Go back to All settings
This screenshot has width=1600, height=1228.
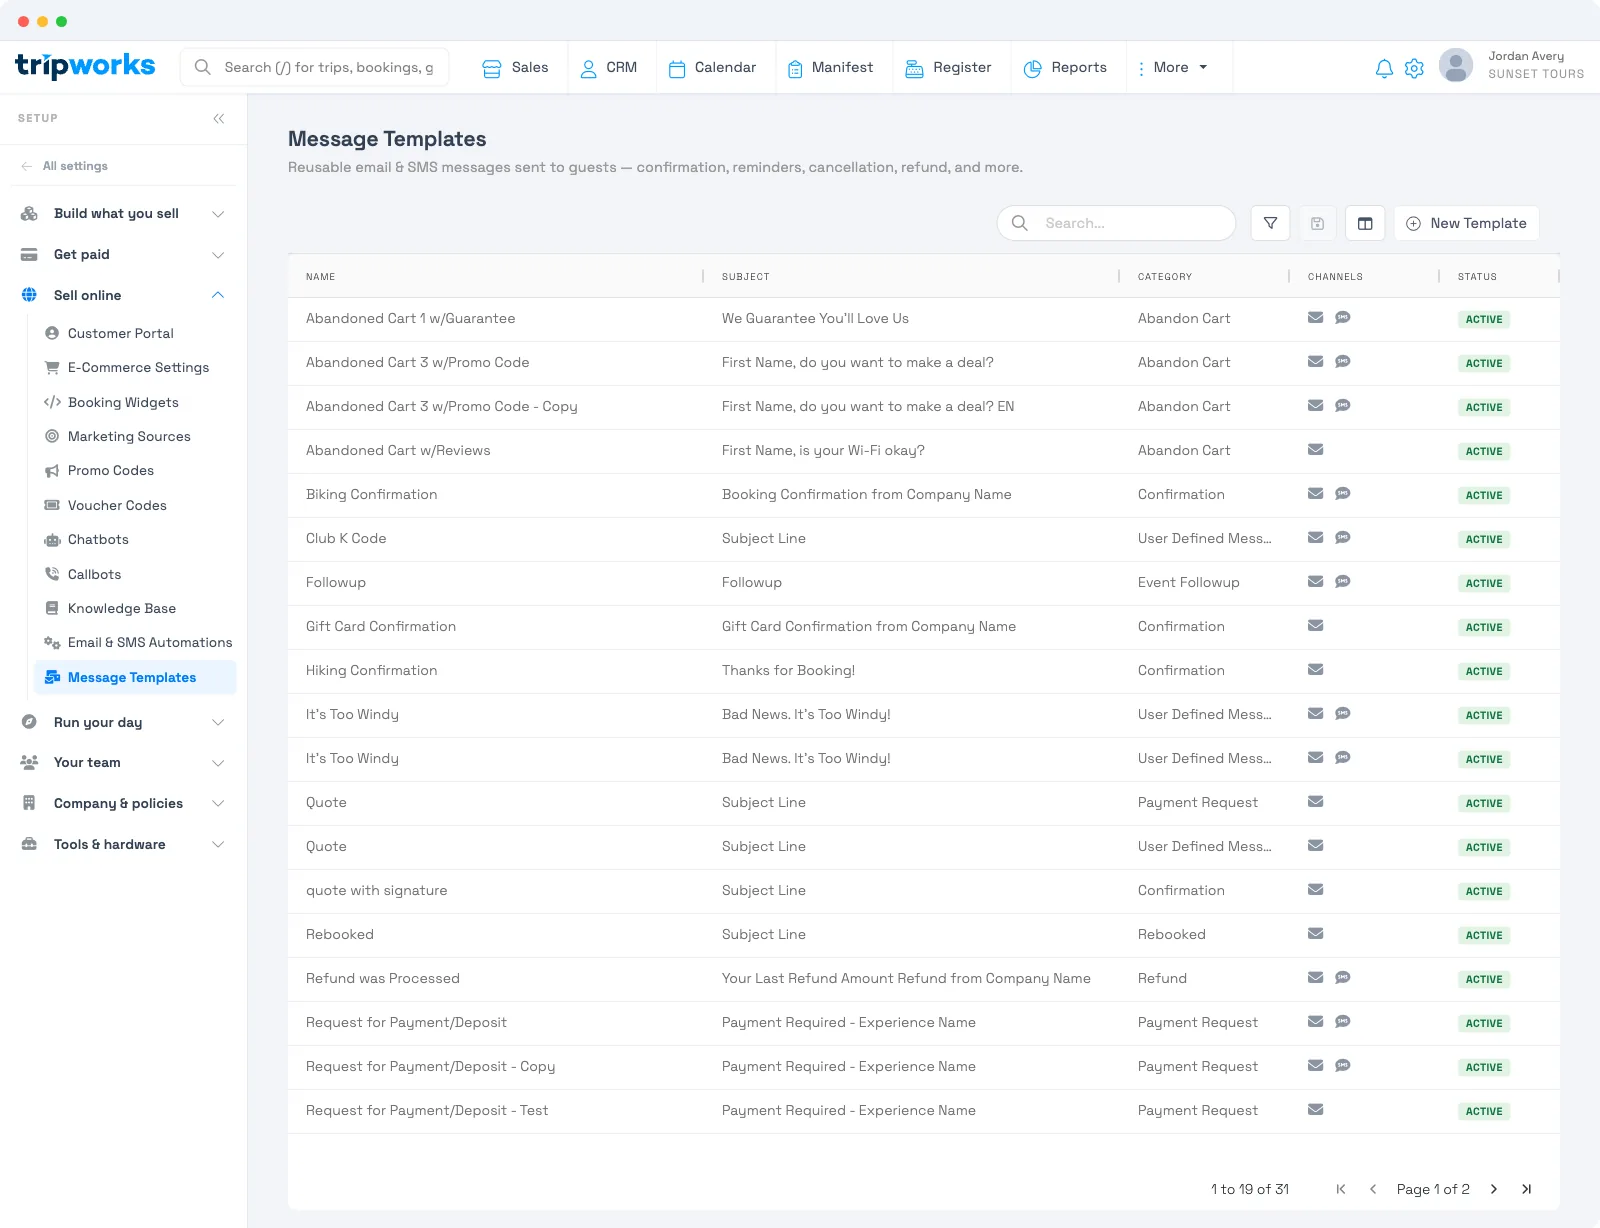65,166
